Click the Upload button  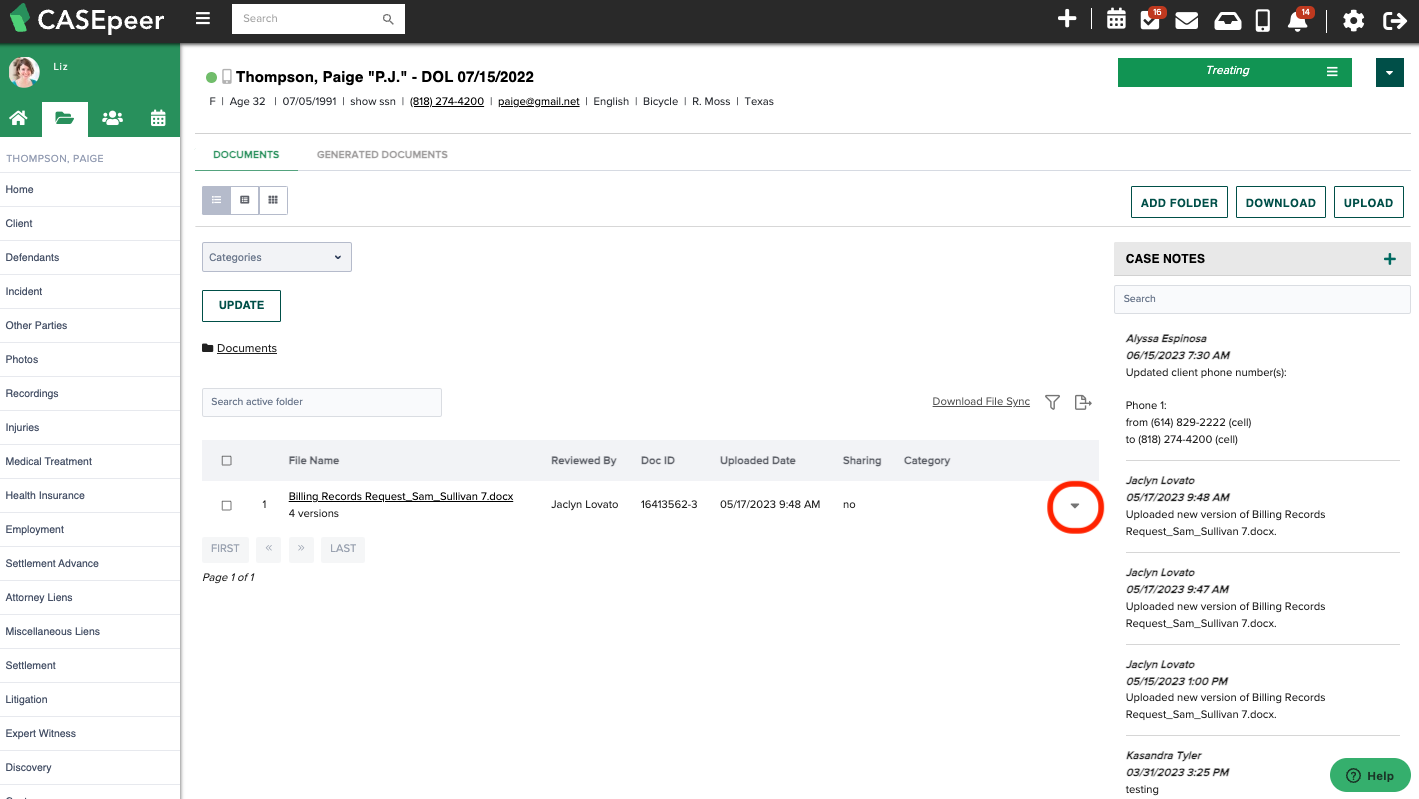pyautogui.click(x=1368, y=202)
